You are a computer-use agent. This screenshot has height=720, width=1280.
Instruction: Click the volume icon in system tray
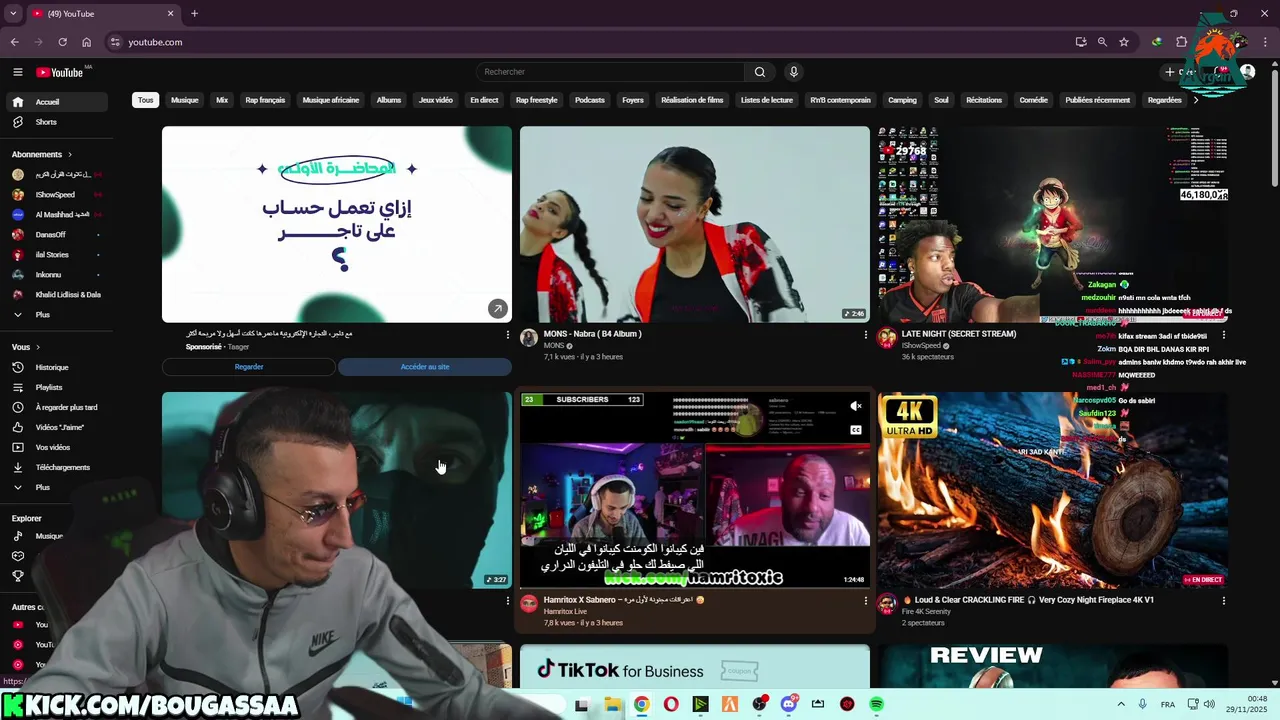click(x=1209, y=704)
